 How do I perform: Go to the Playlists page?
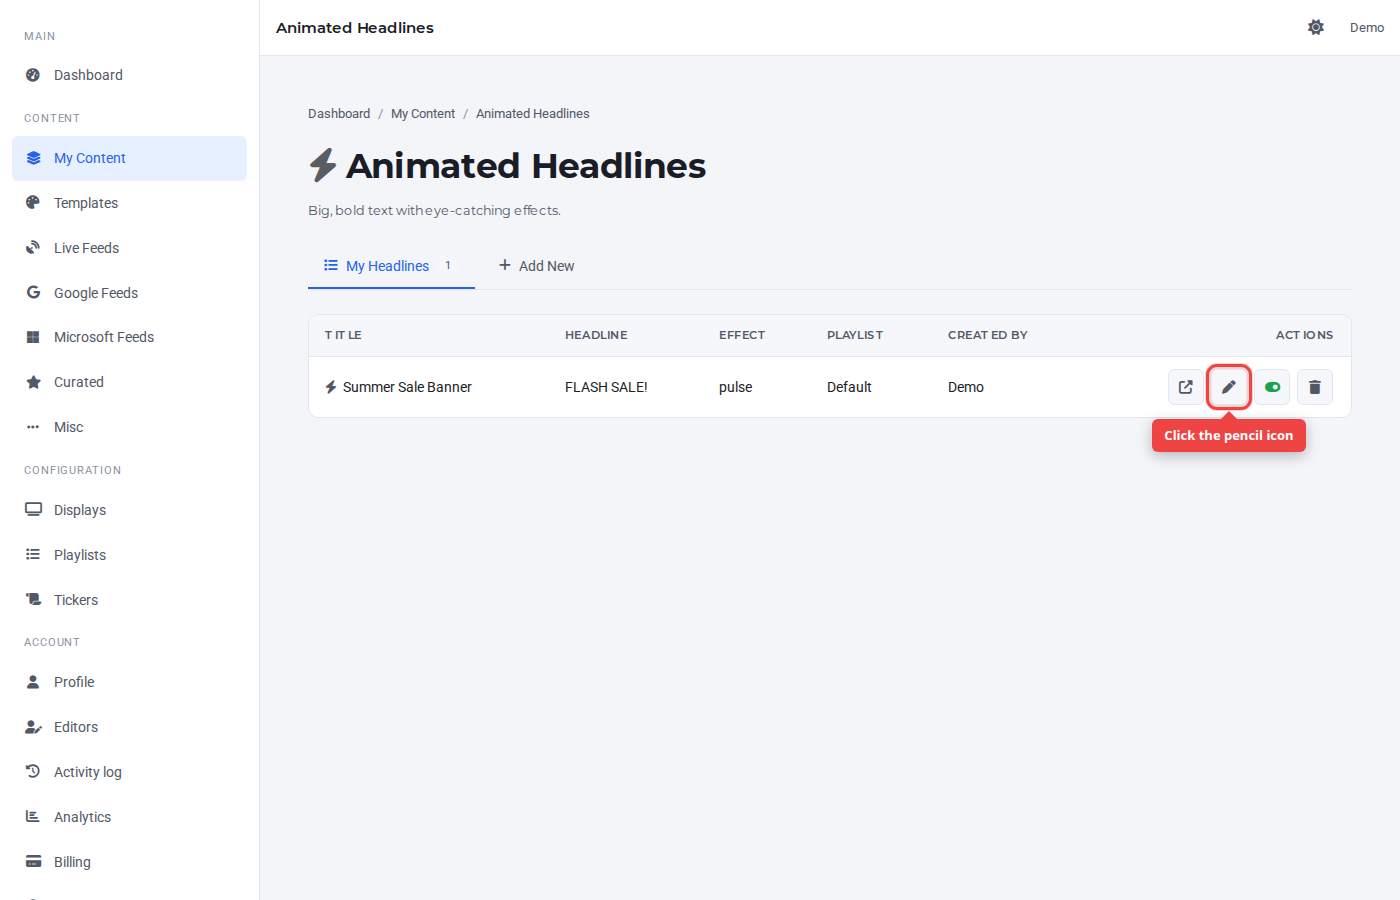[129, 554]
